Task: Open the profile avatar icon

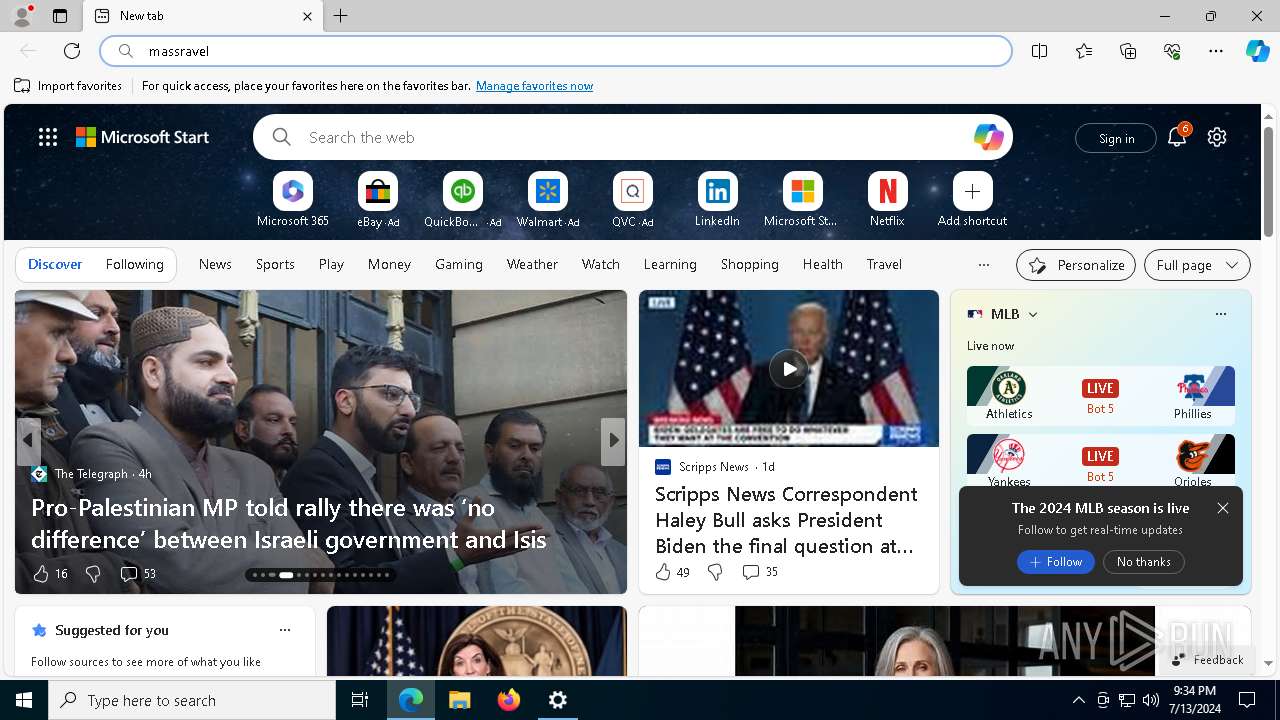Action: pyautogui.click(x=21, y=16)
